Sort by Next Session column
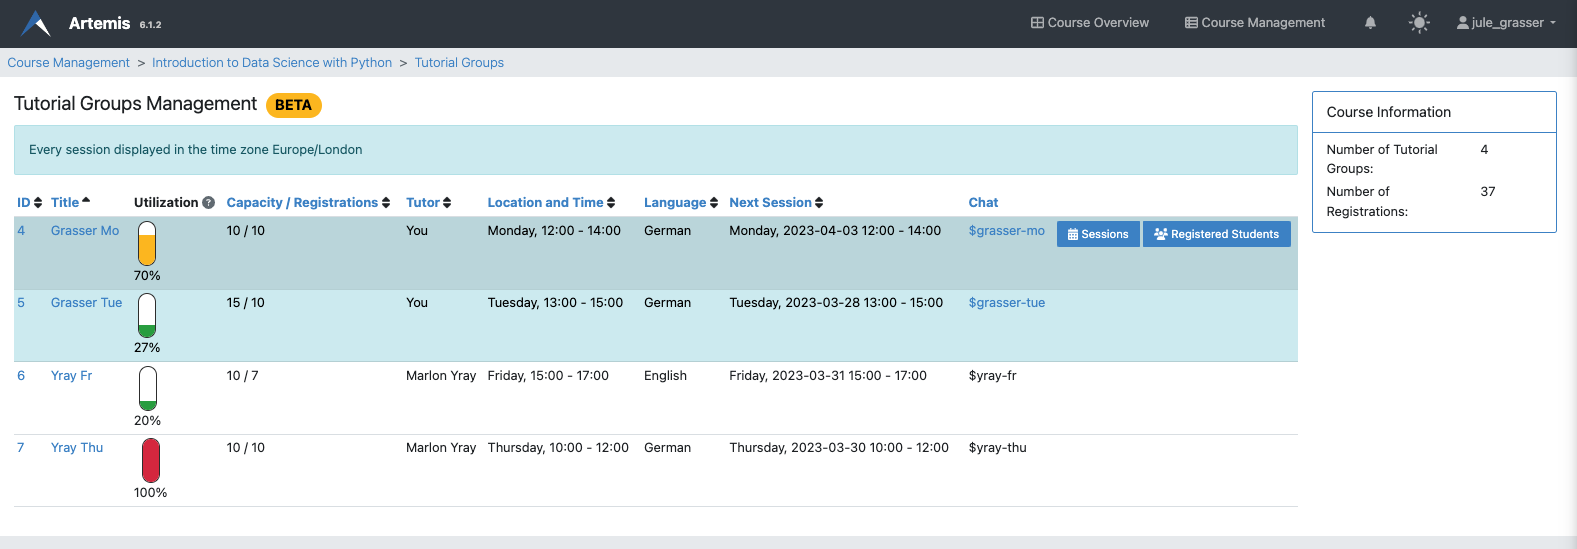The width and height of the screenshot is (1577, 549). tap(776, 203)
